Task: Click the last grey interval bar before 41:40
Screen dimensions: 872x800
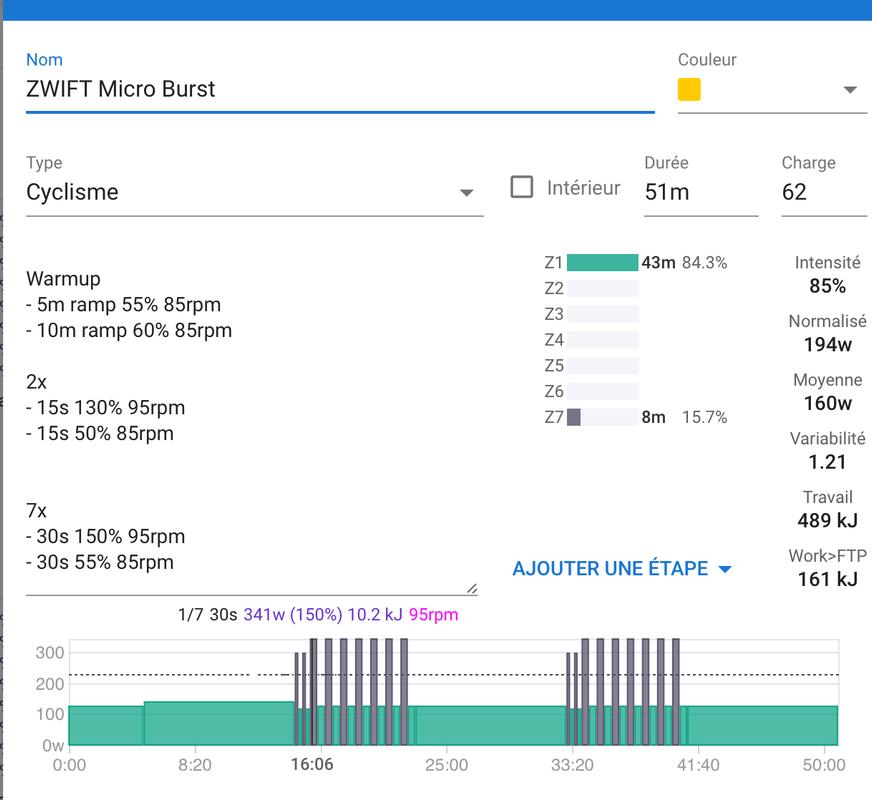Action: (x=676, y=692)
